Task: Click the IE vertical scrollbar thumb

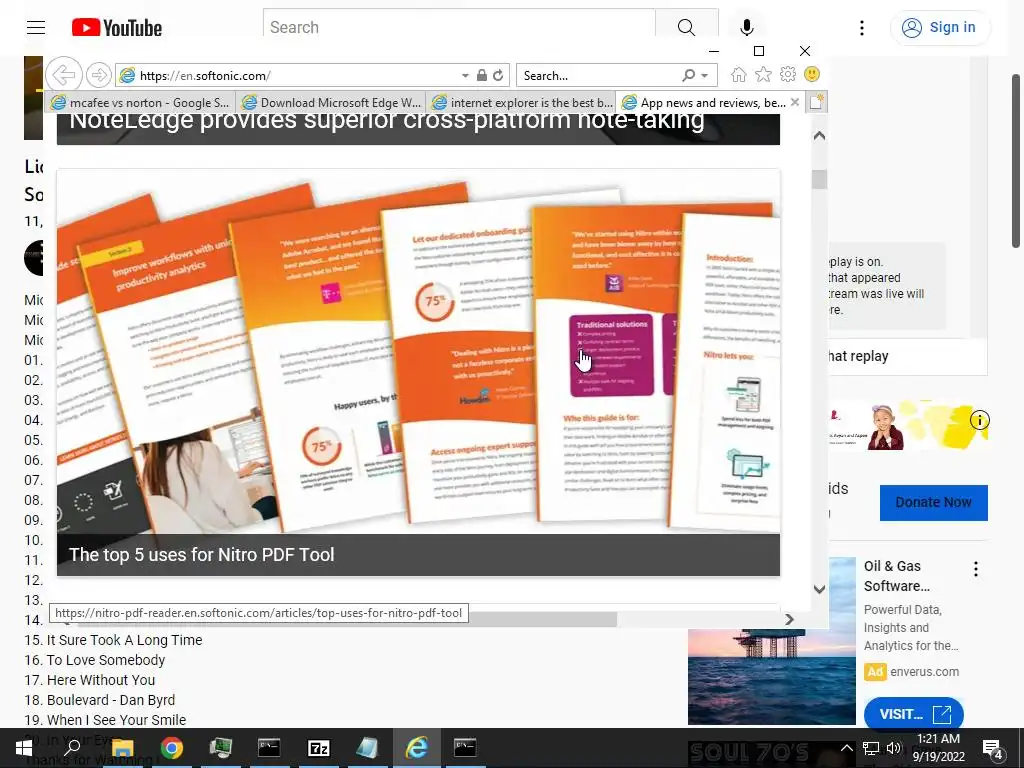Action: click(820, 179)
